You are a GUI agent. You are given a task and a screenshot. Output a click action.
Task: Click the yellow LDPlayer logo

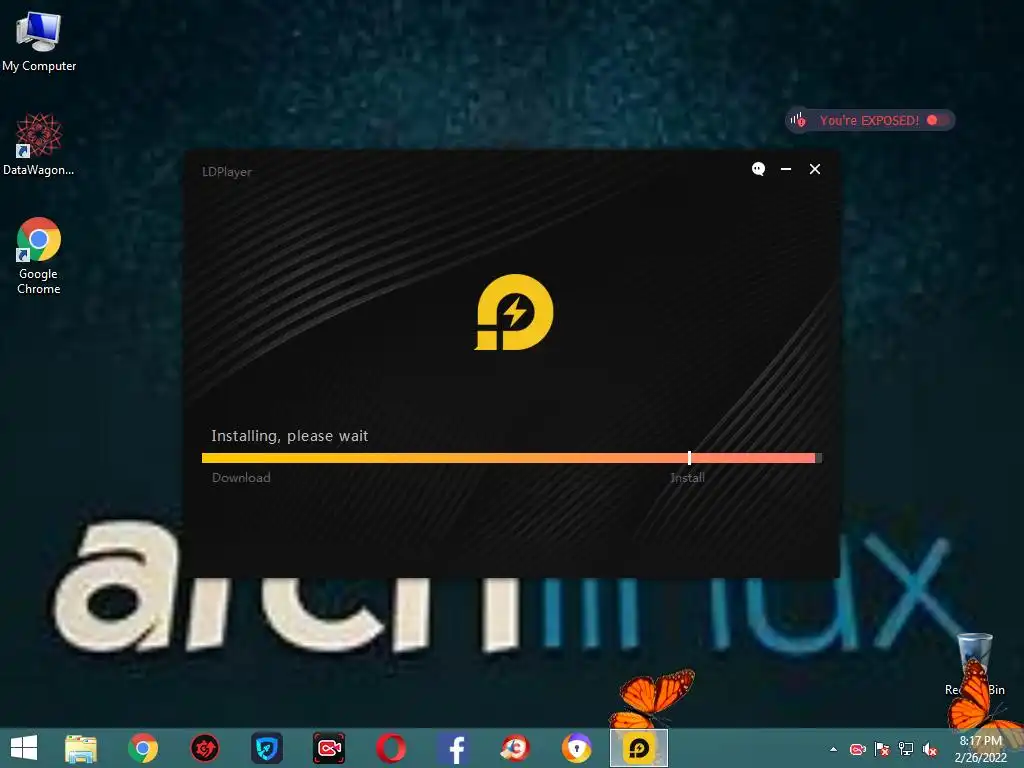coord(514,312)
